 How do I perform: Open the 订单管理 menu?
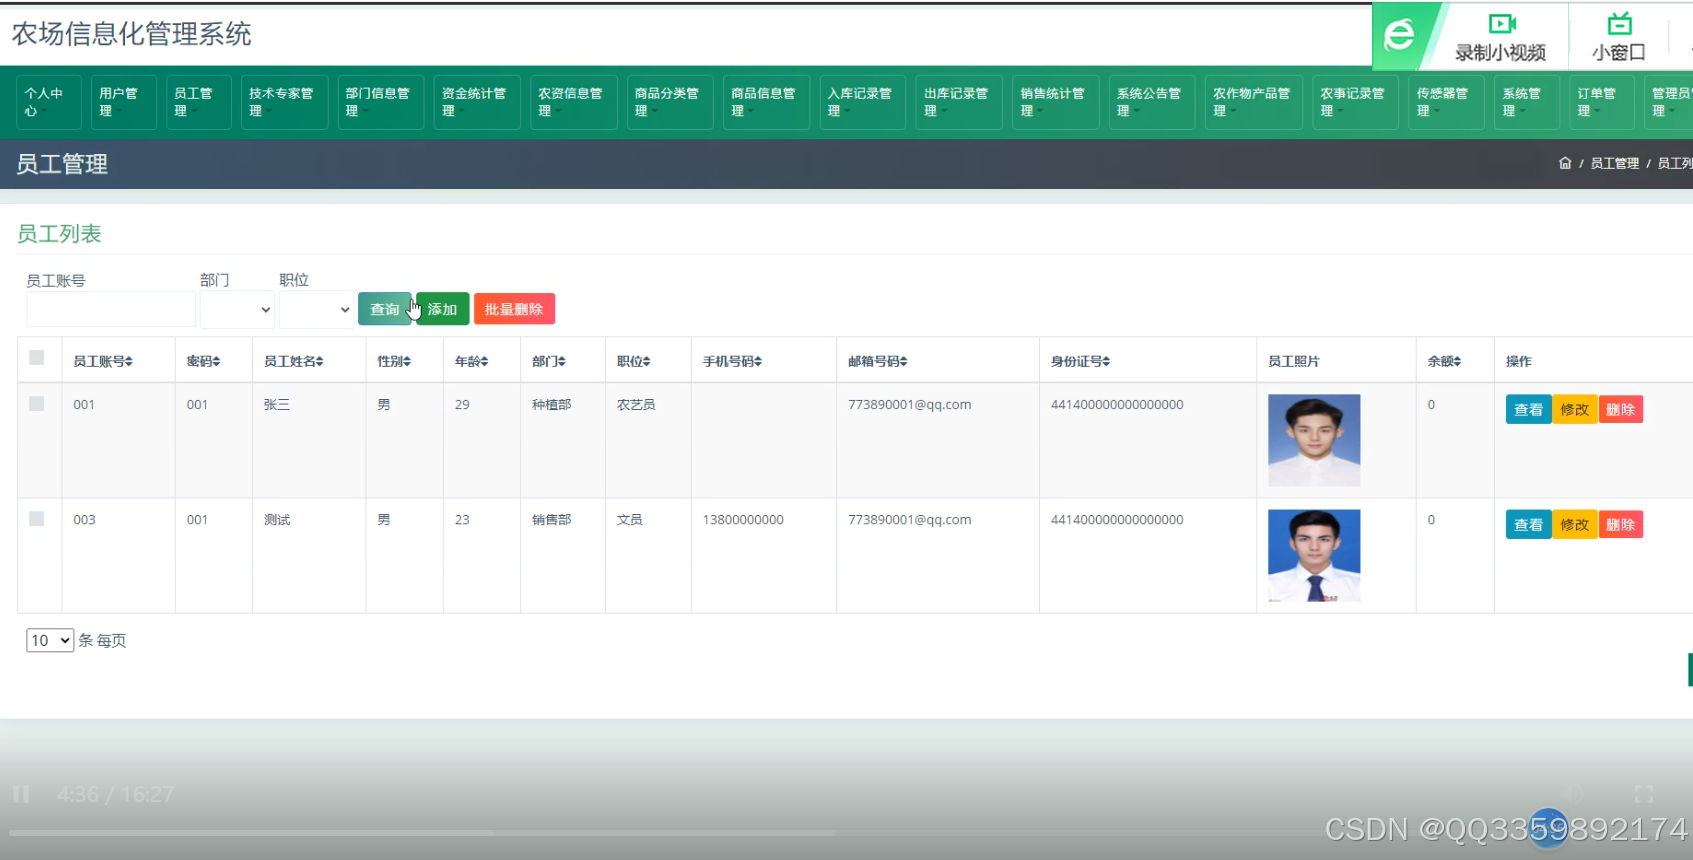point(1602,102)
